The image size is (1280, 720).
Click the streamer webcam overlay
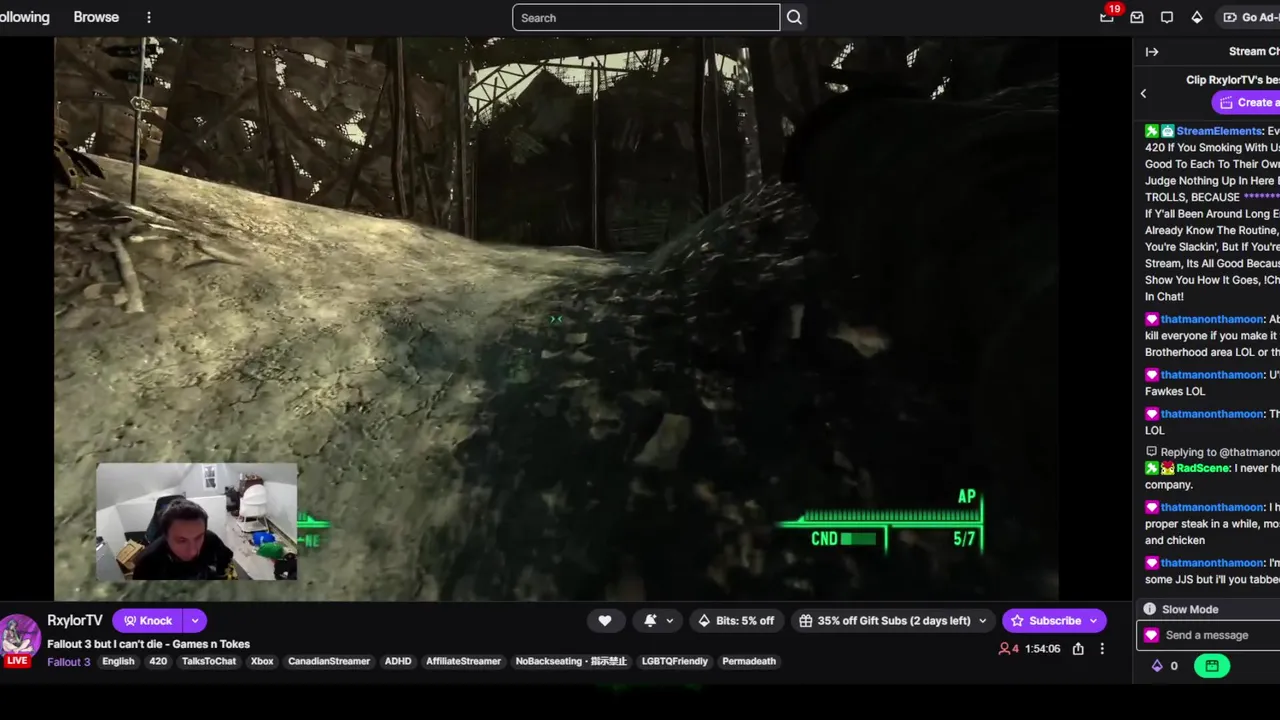[x=197, y=521]
